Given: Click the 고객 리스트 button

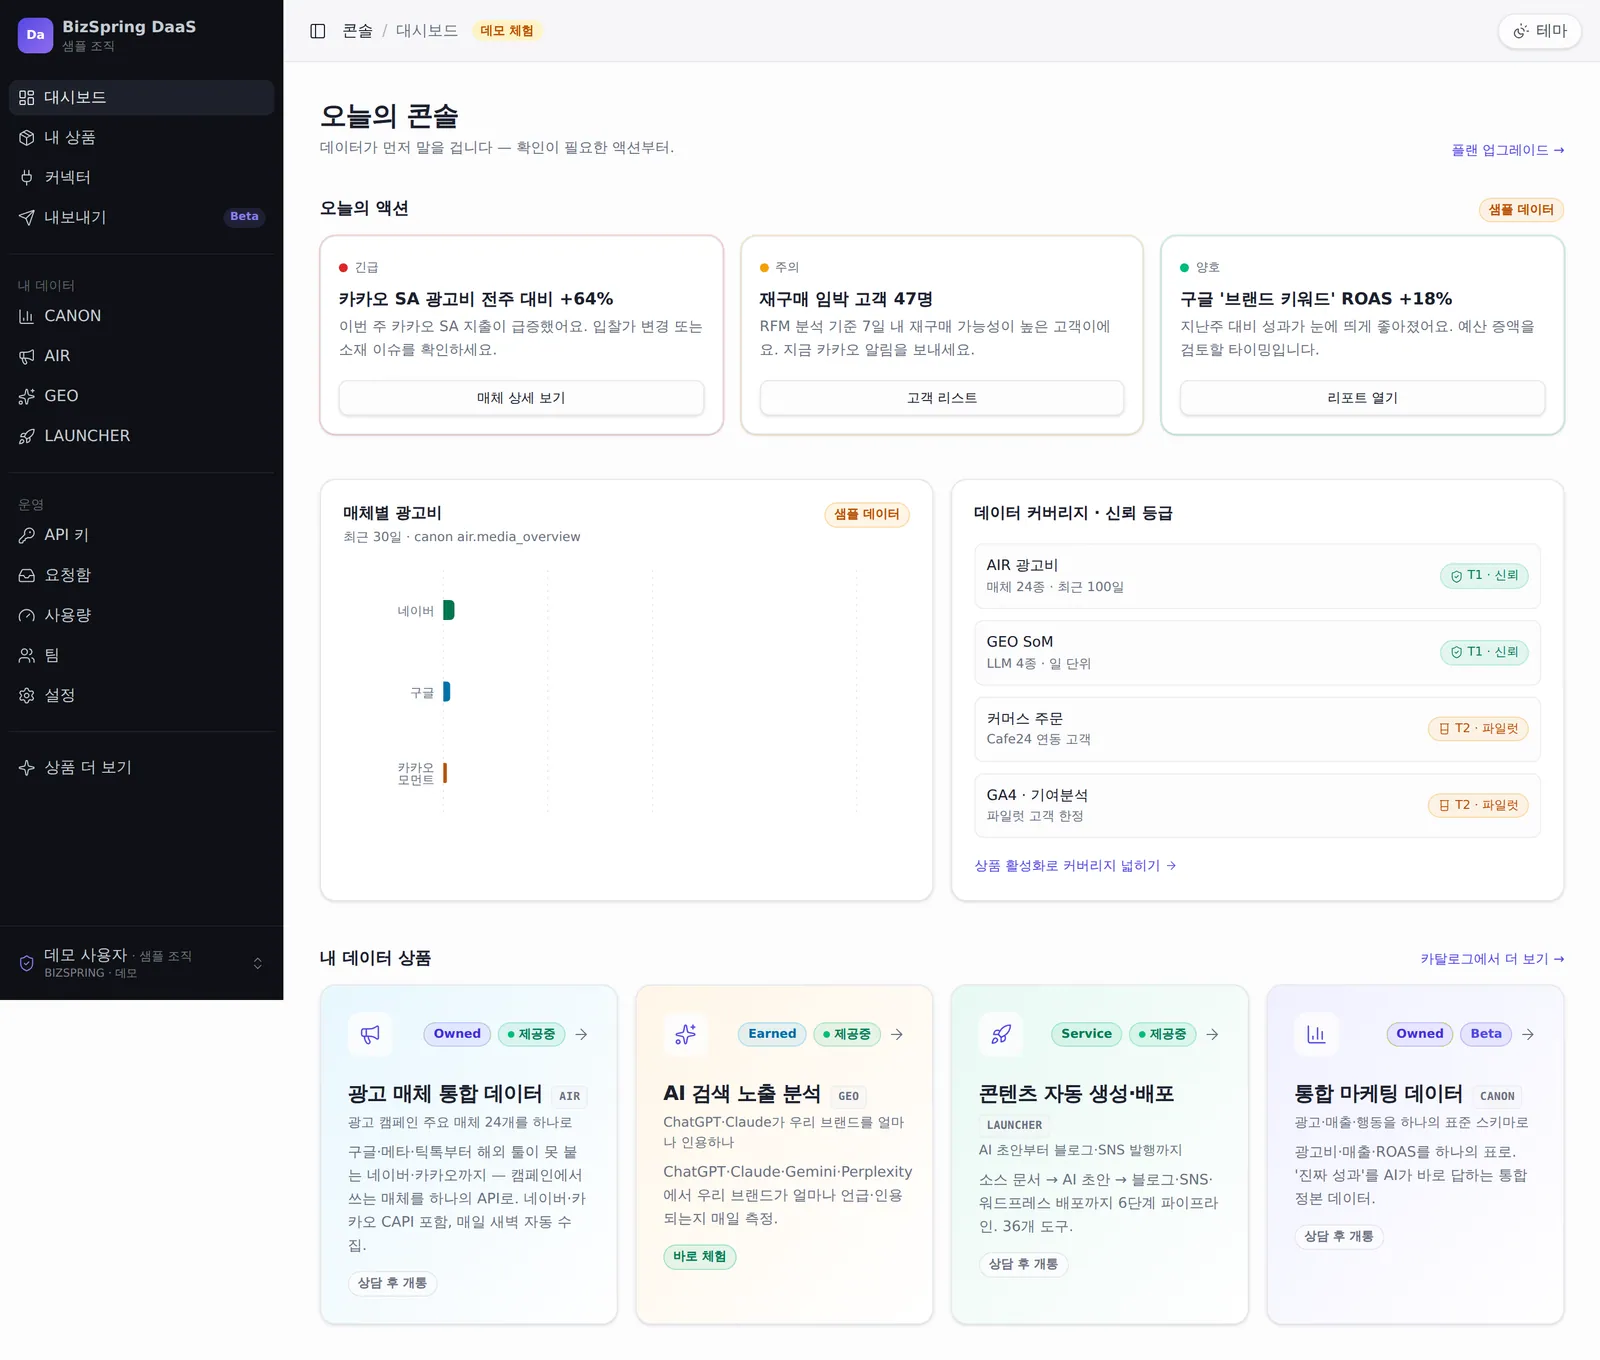Looking at the screenshot, I should coord(942,398).
